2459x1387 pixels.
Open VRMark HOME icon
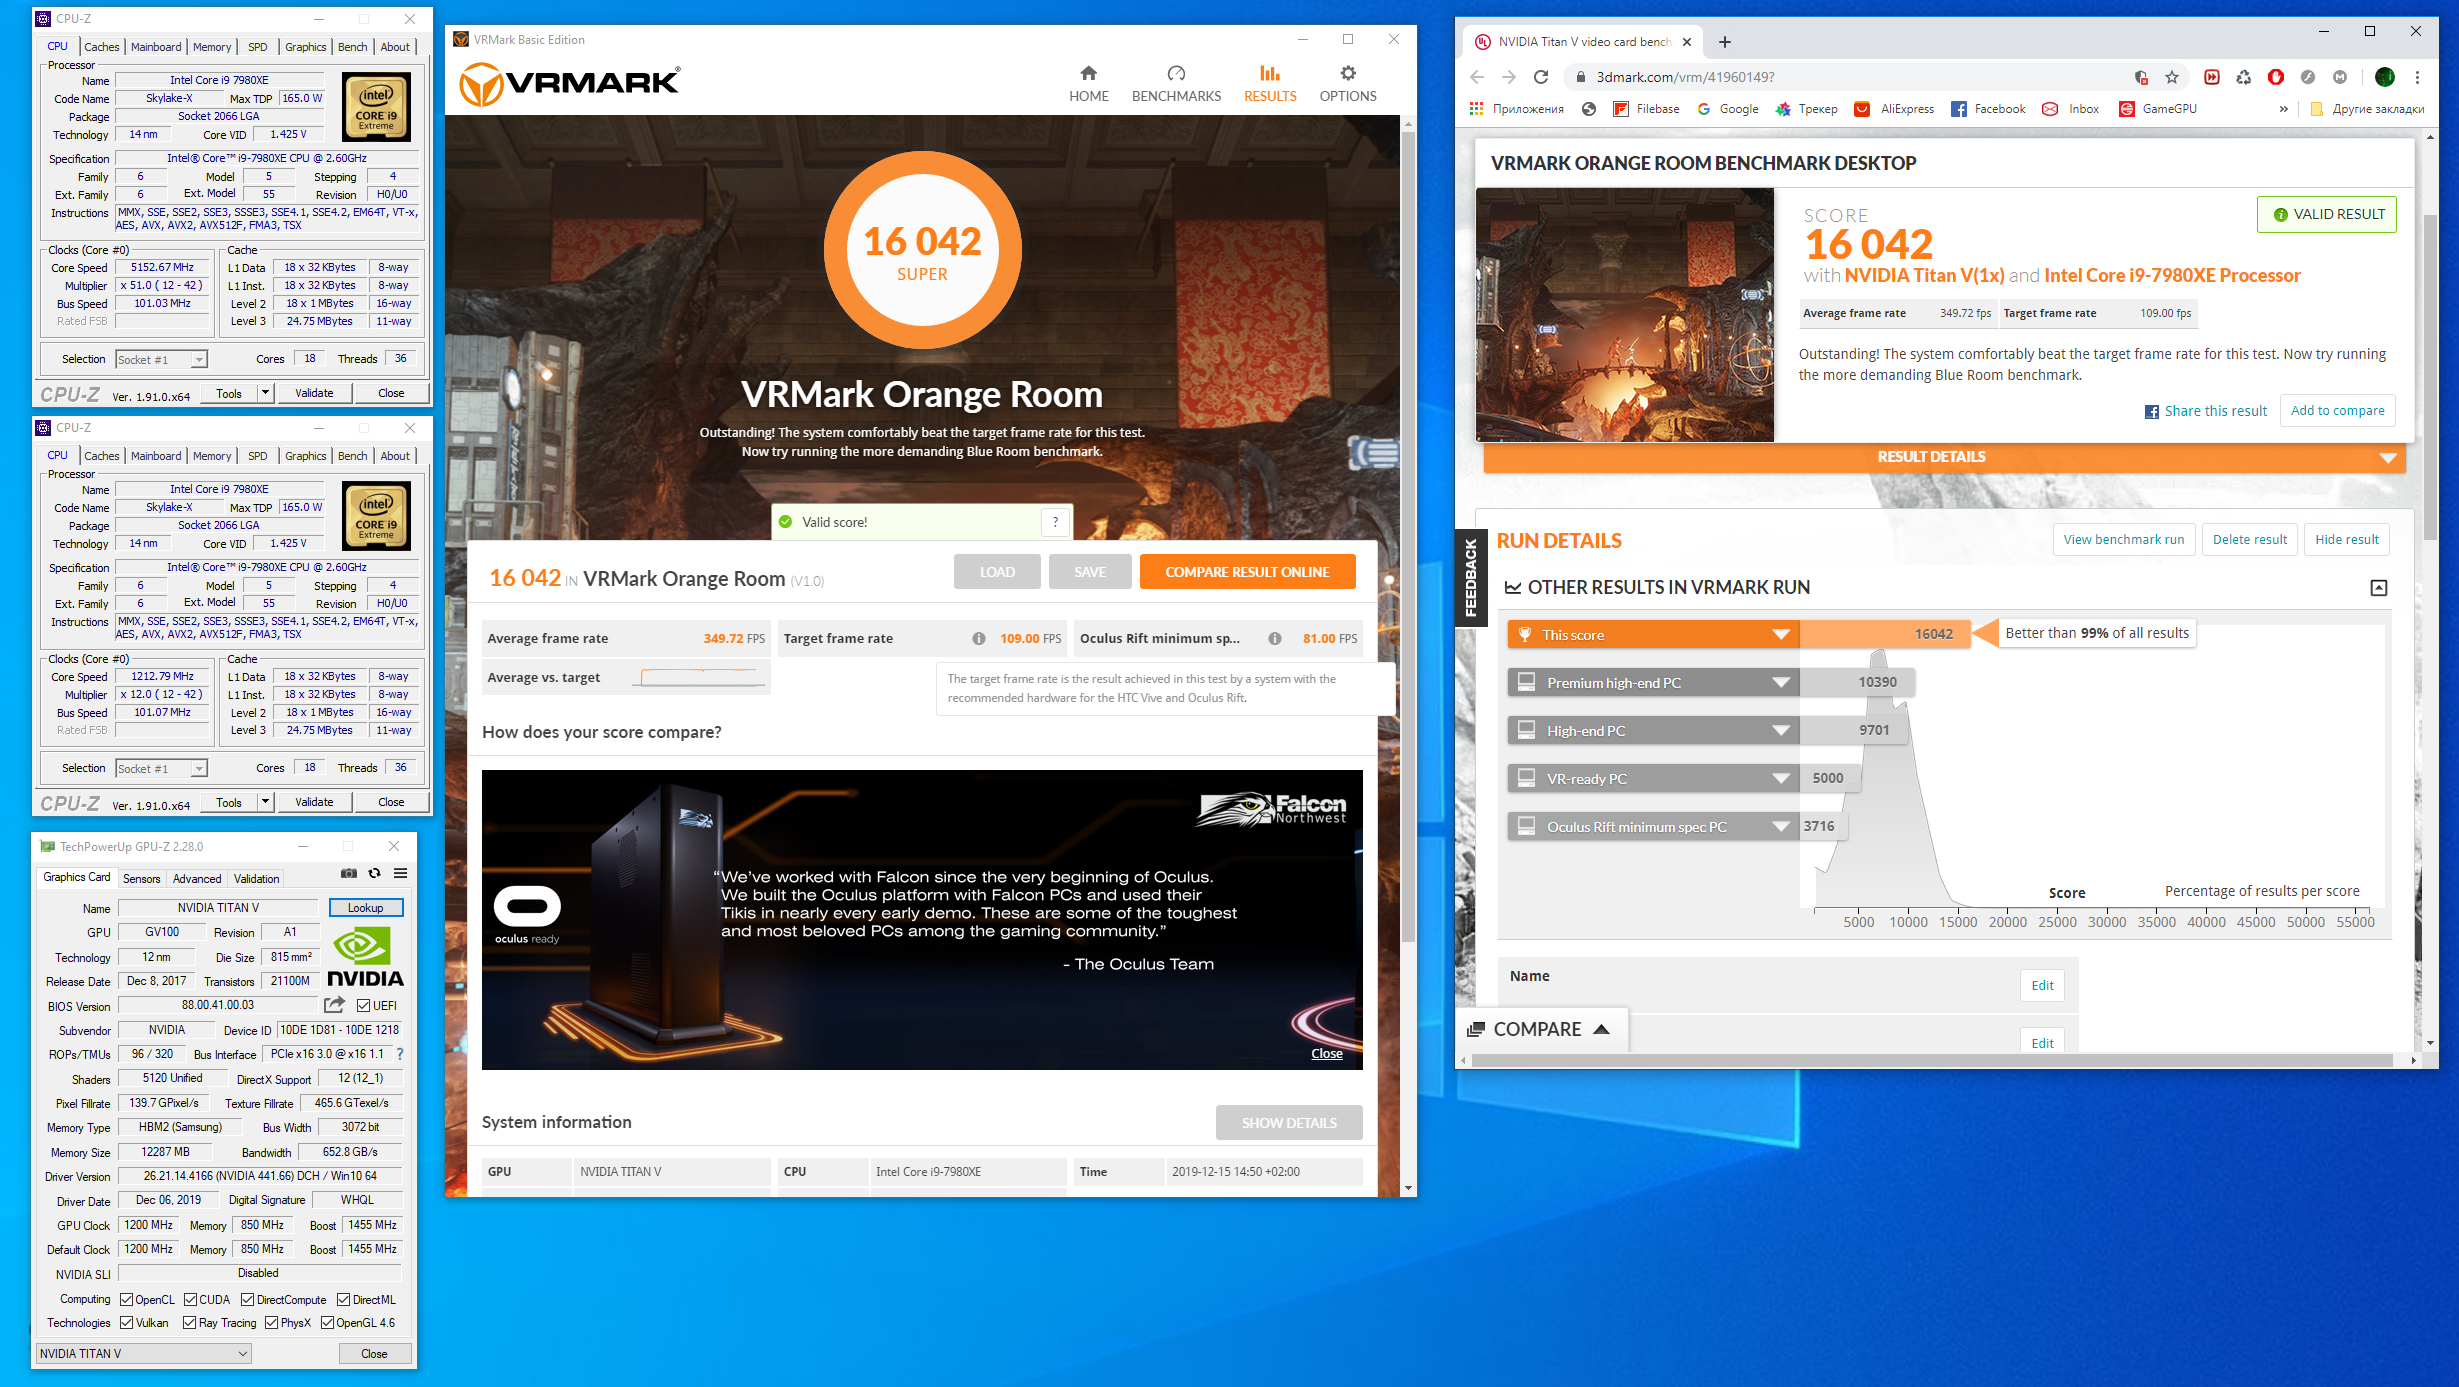pyautogui.click(x=1088, y=73)
